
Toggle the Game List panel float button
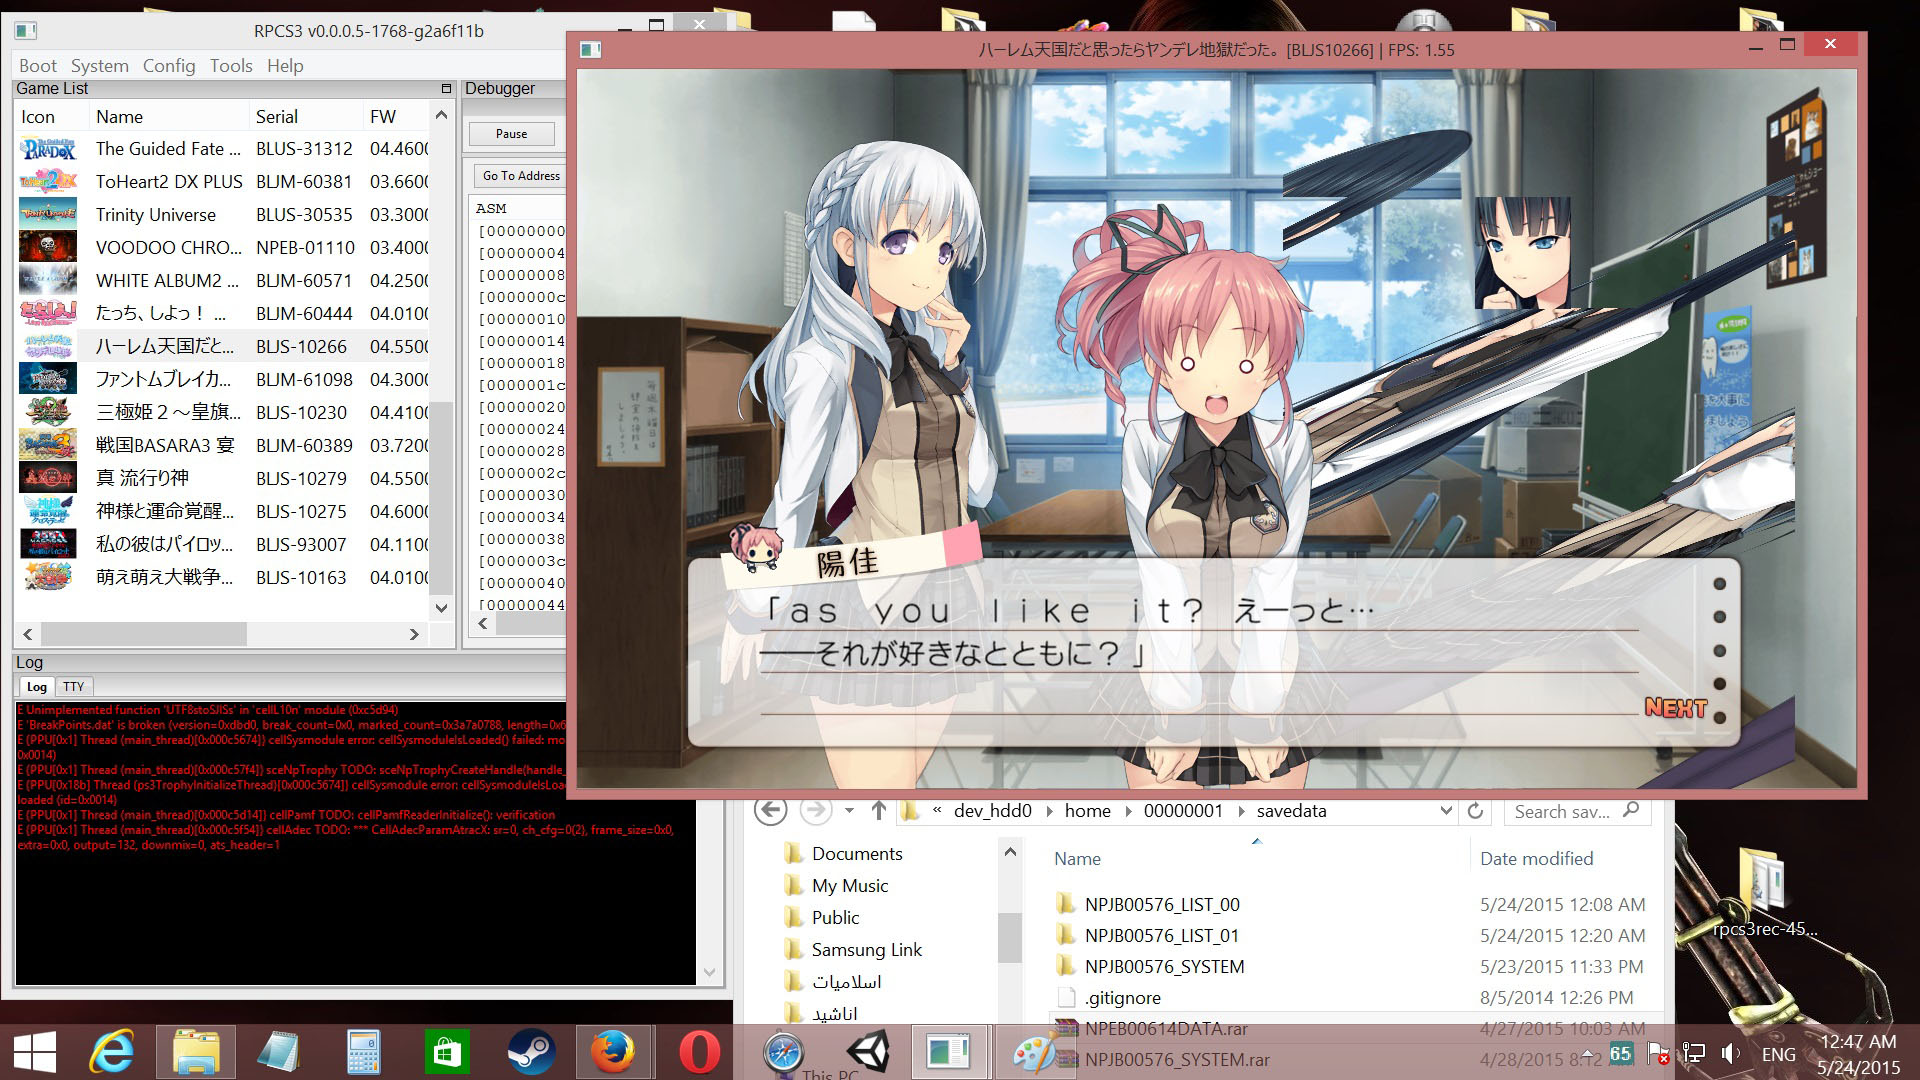(x=446, y=89)
